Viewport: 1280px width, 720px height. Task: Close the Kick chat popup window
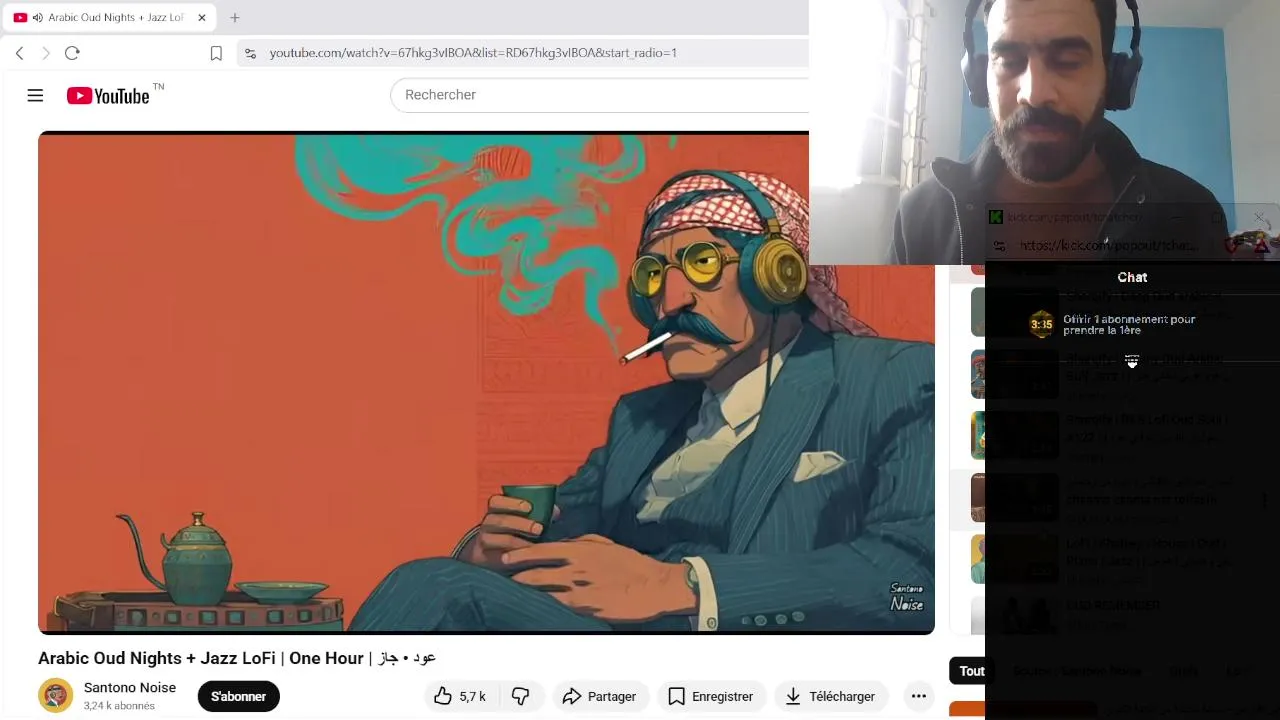[1259, 217]
